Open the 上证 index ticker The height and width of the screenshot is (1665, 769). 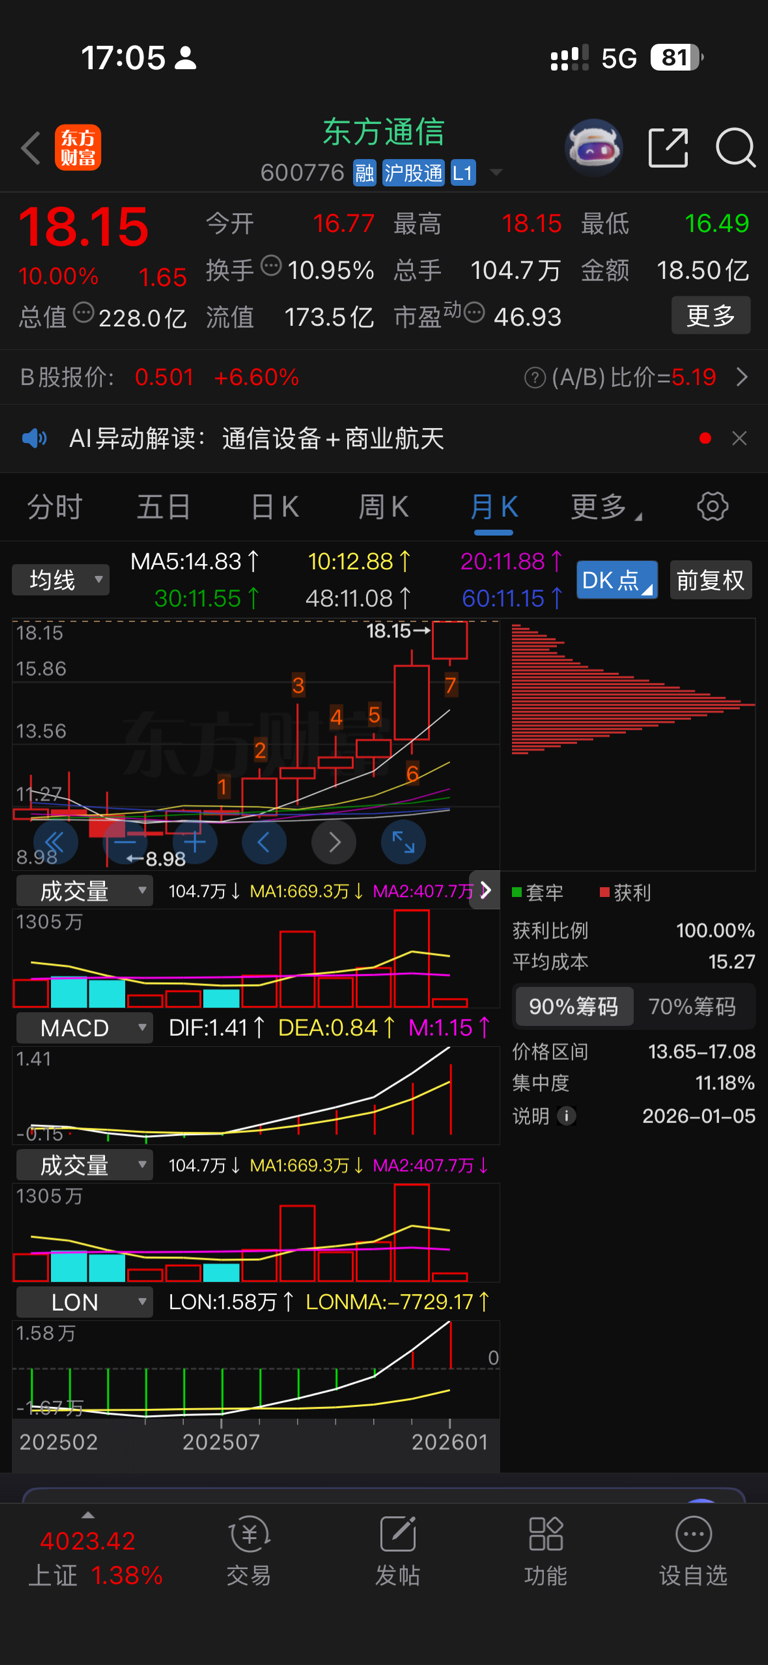pos(95,1558)
